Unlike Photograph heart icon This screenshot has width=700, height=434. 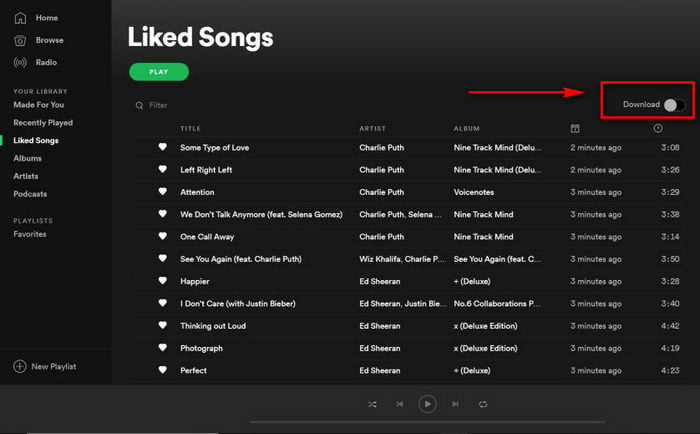click(162, 348)
